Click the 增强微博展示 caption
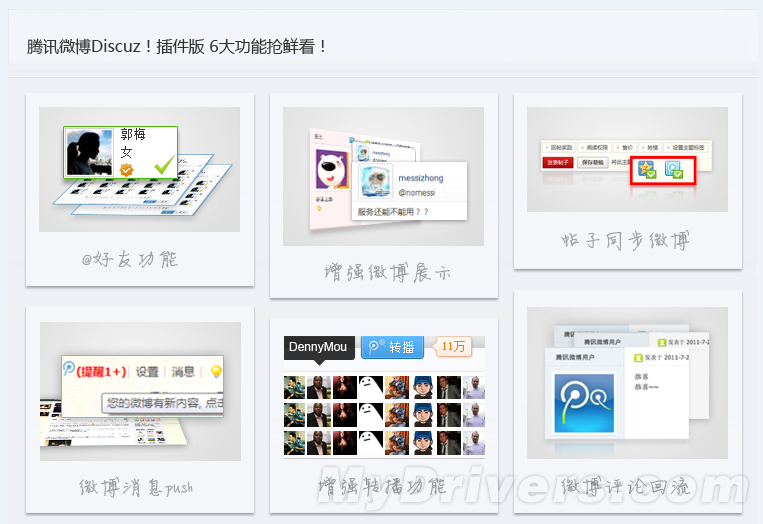Image resolution: width=763 pixels, height=524 pixels. (387, 272)
